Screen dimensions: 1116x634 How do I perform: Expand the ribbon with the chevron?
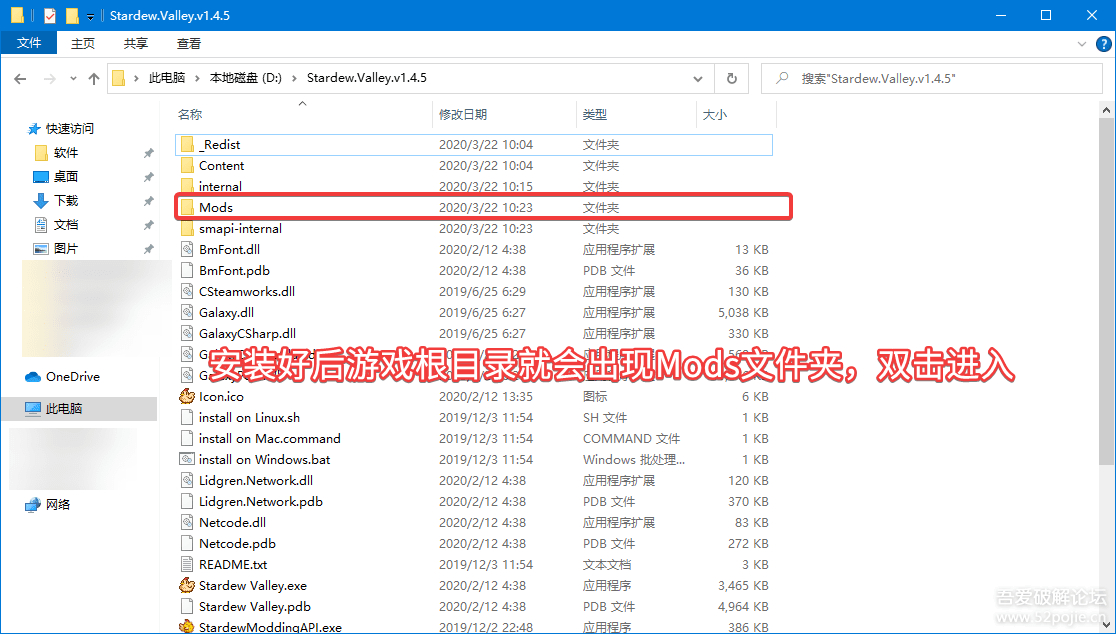pyautogui.click(x=1083, y=43)
